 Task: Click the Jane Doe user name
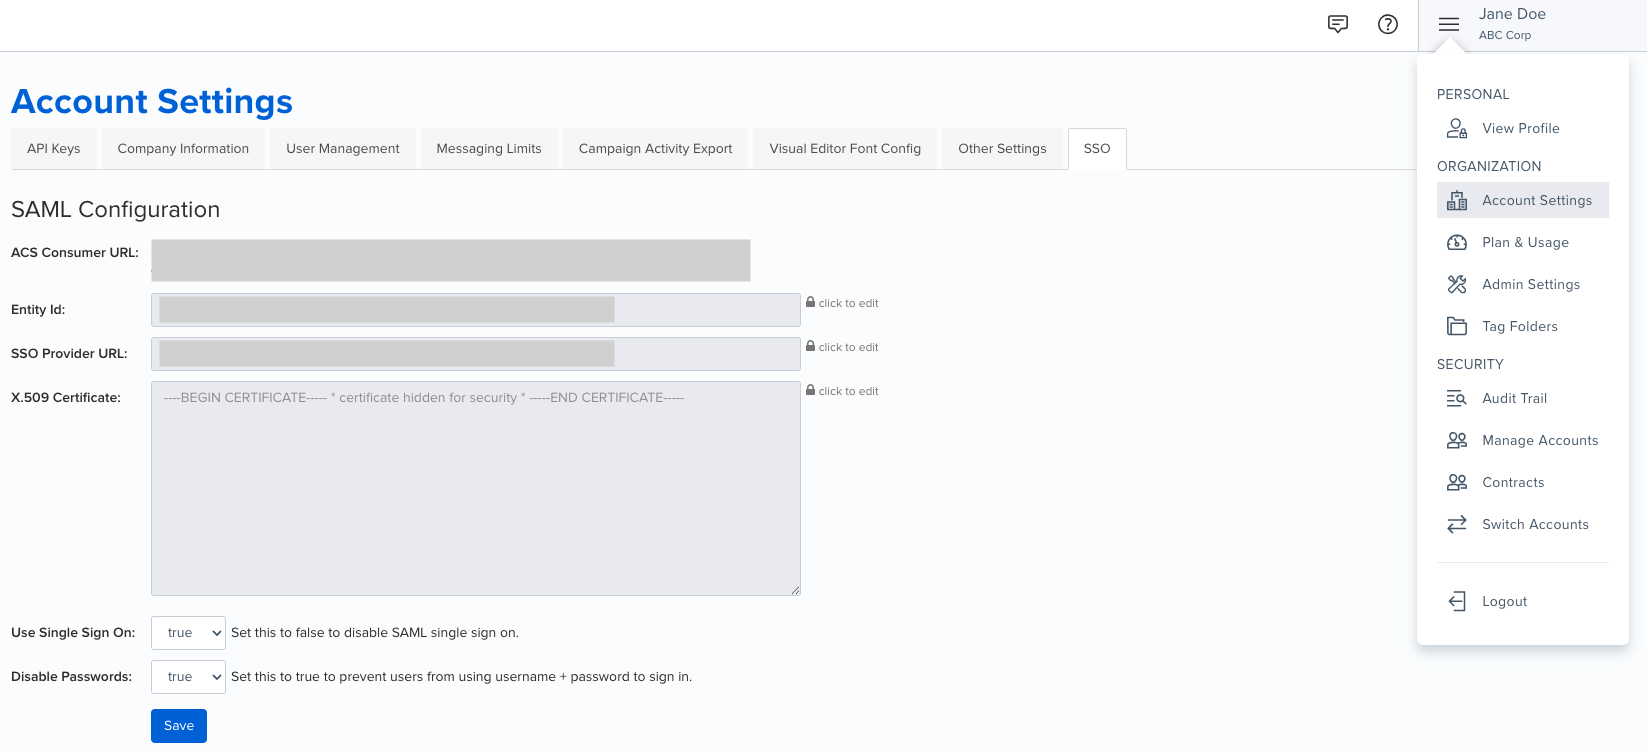[x=1512, y=14]
